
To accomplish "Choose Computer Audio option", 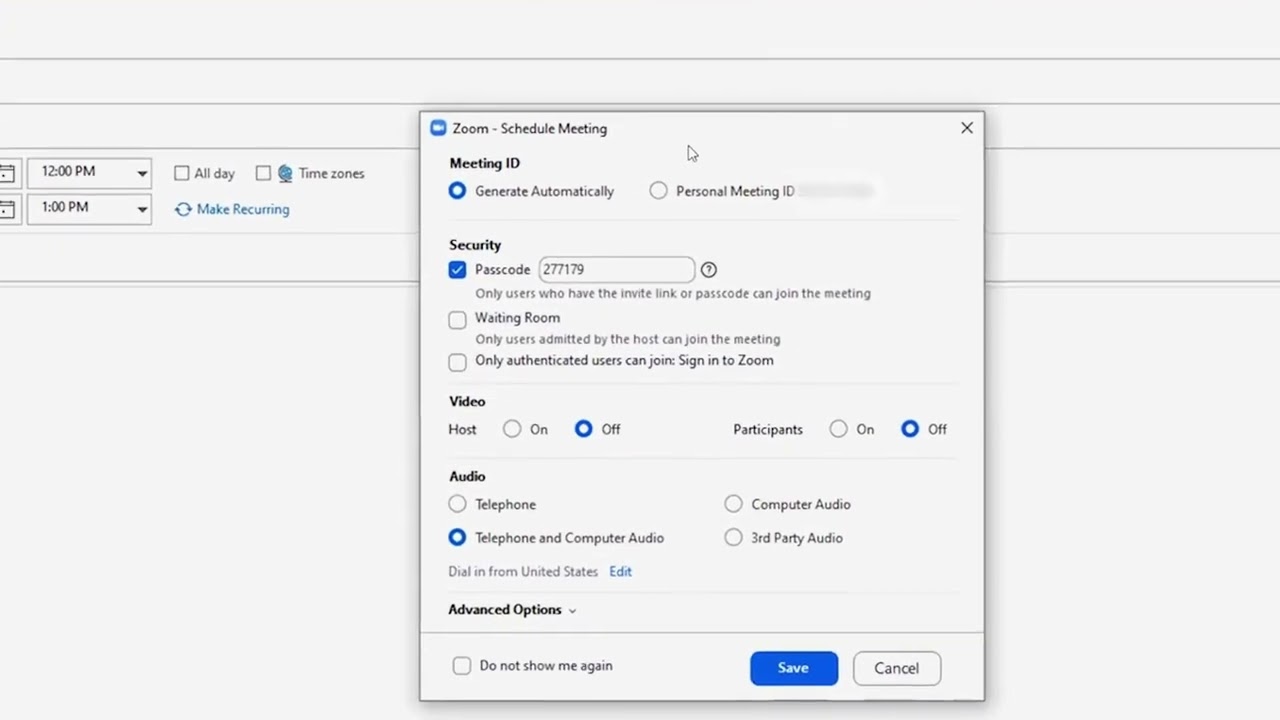I will tap(733, 504).
